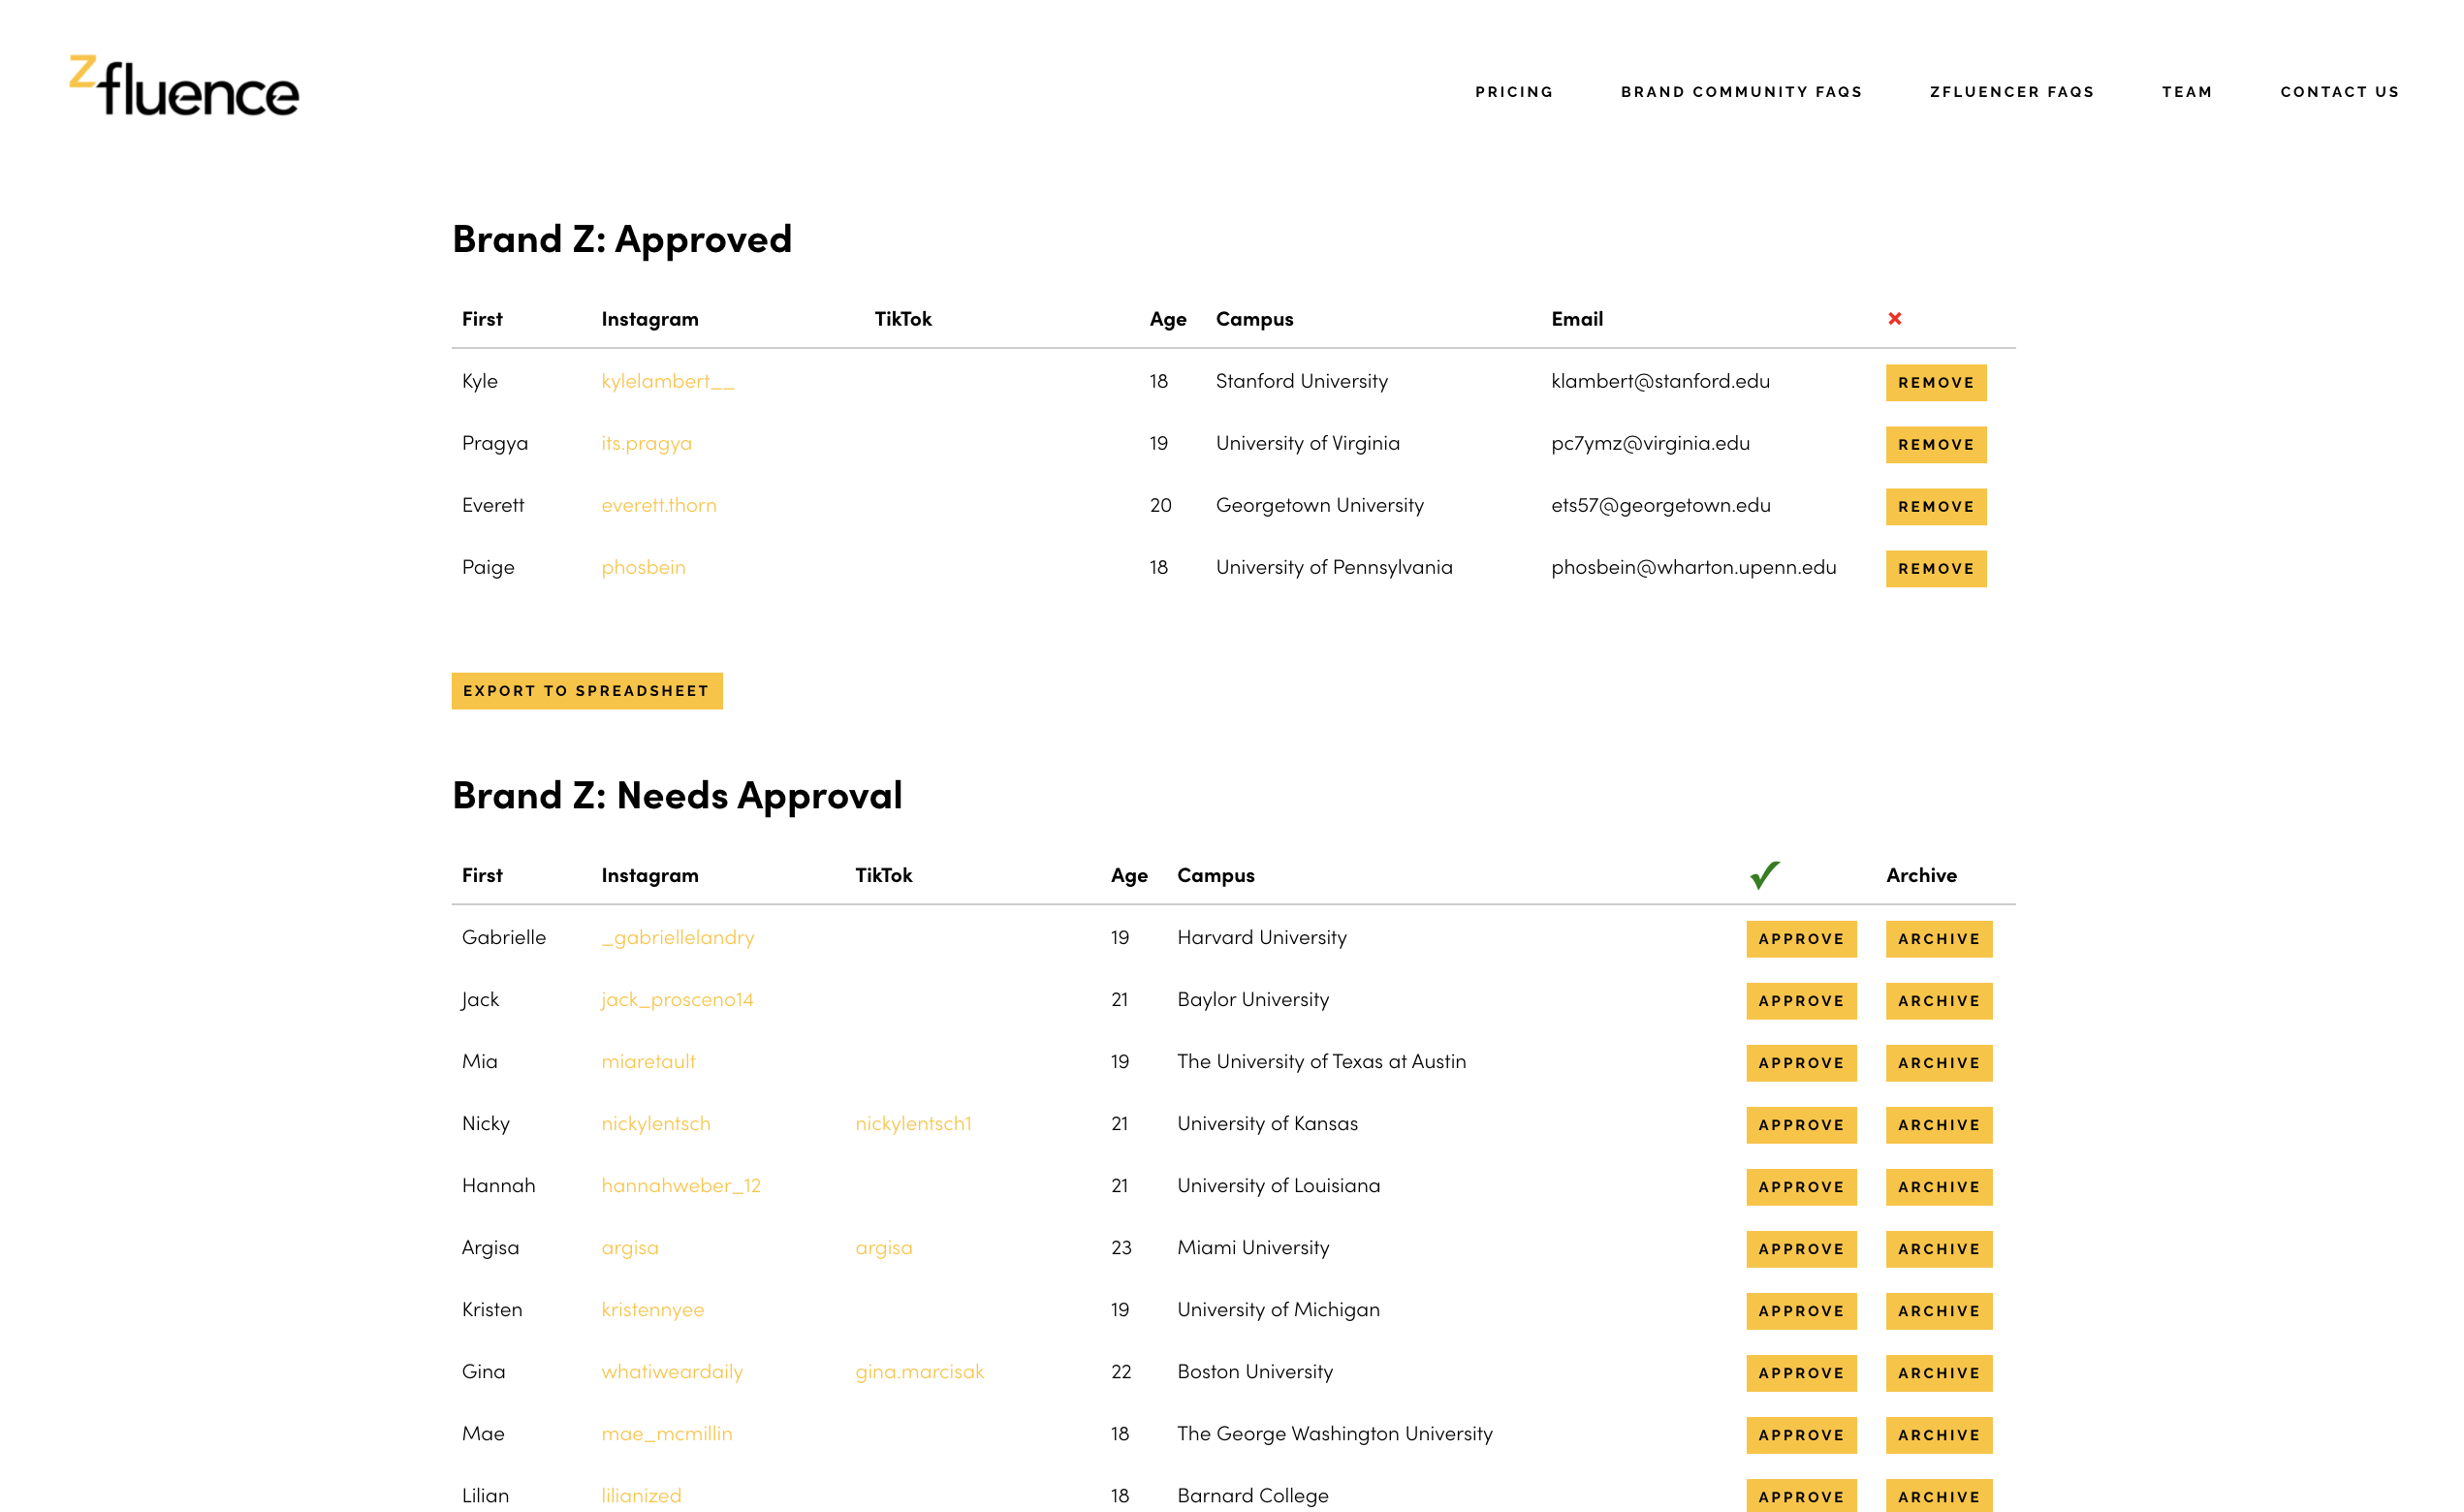Open lilianized Instagram profile

click(x=641, y=1495)
